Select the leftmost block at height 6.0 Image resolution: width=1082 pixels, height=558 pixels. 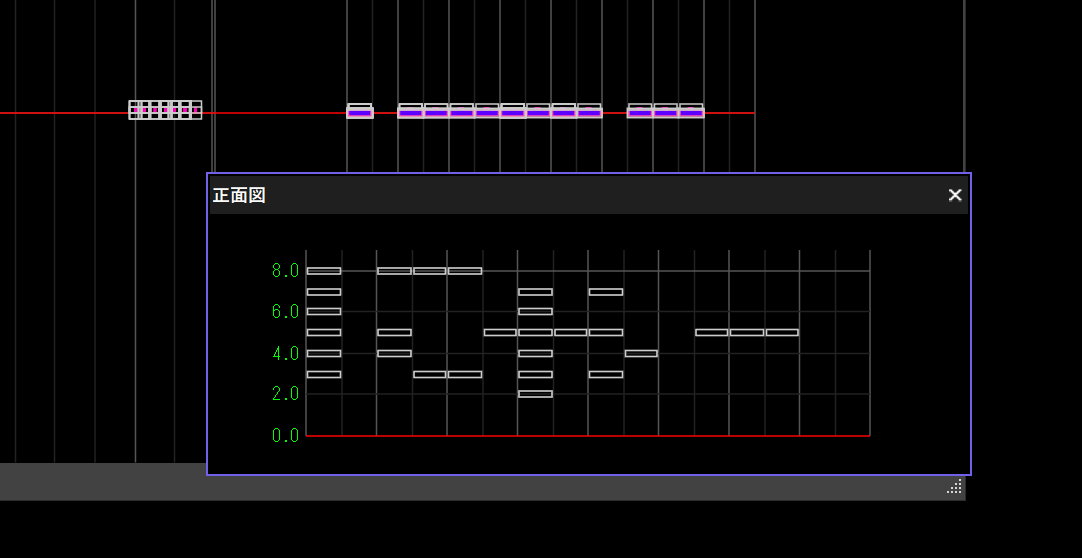(x=324, y=312)
